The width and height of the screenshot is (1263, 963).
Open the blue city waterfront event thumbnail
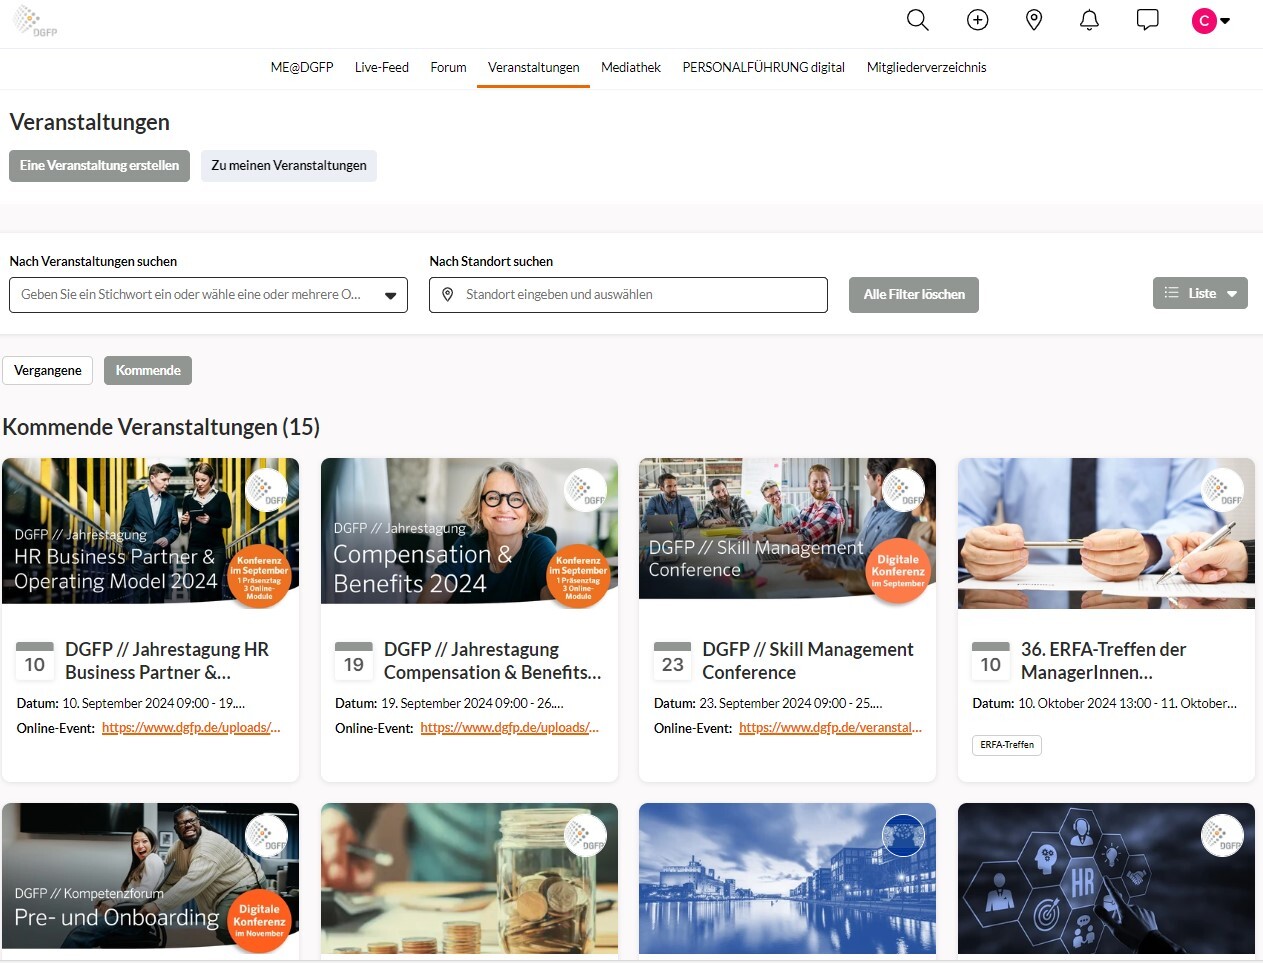pyautogui.click(x=787, y=878)
